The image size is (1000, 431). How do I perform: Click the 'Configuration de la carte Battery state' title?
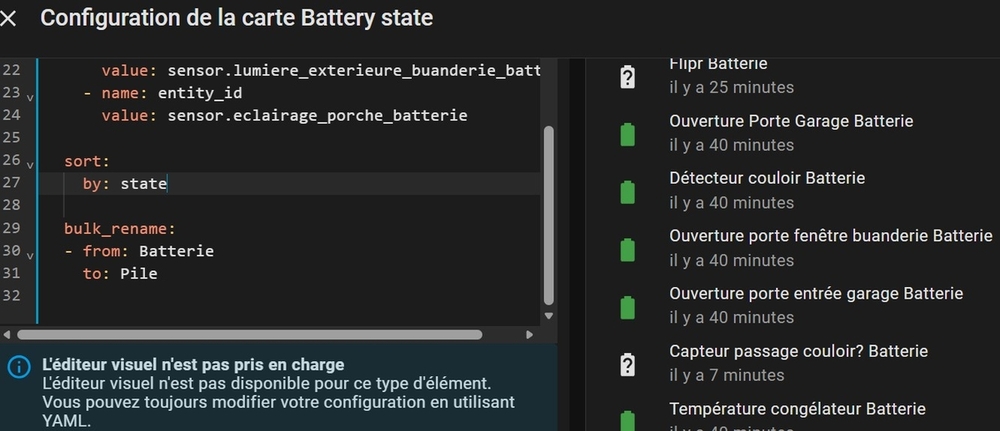(237, 18)
